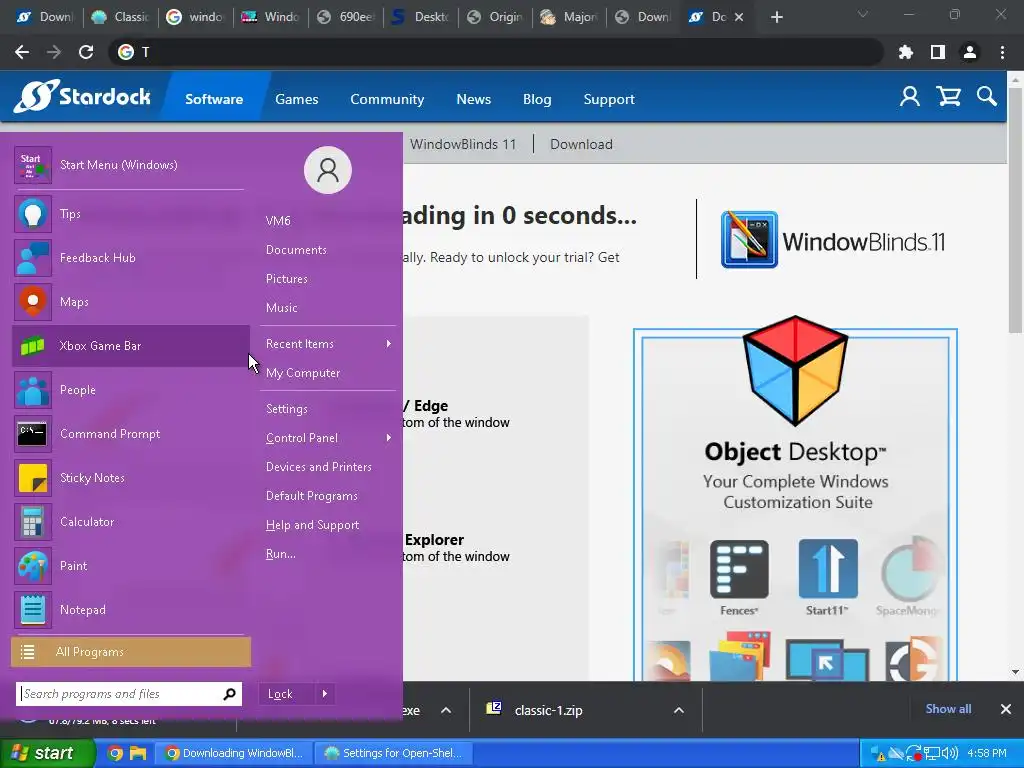Screen dimensions: 1024x768
Task: Open VM6 user folder entry
Action: pos(278,221)
